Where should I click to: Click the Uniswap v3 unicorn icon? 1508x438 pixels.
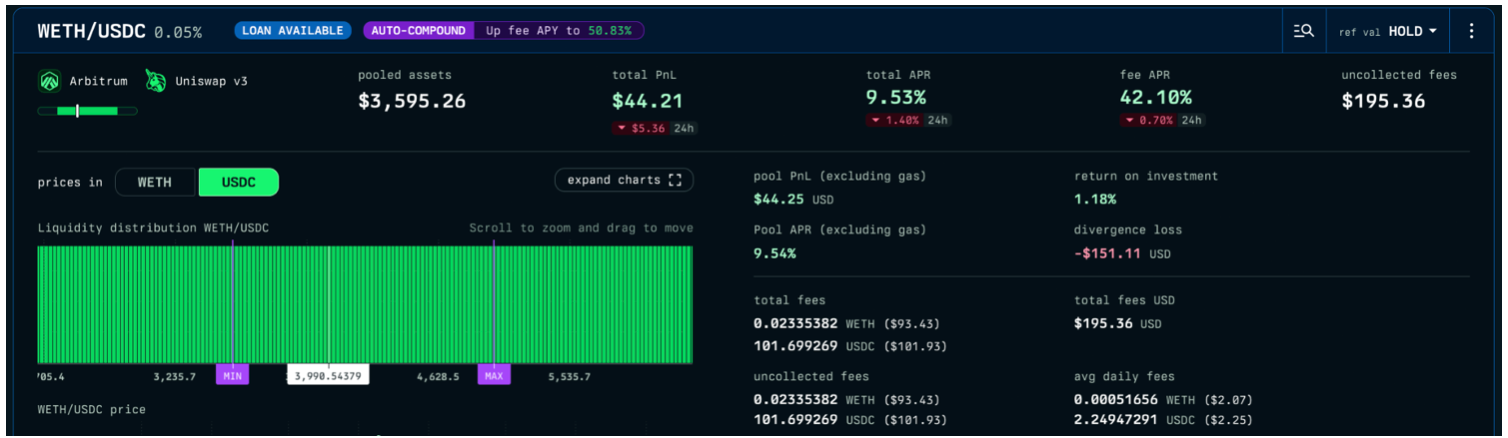(155, 81)
